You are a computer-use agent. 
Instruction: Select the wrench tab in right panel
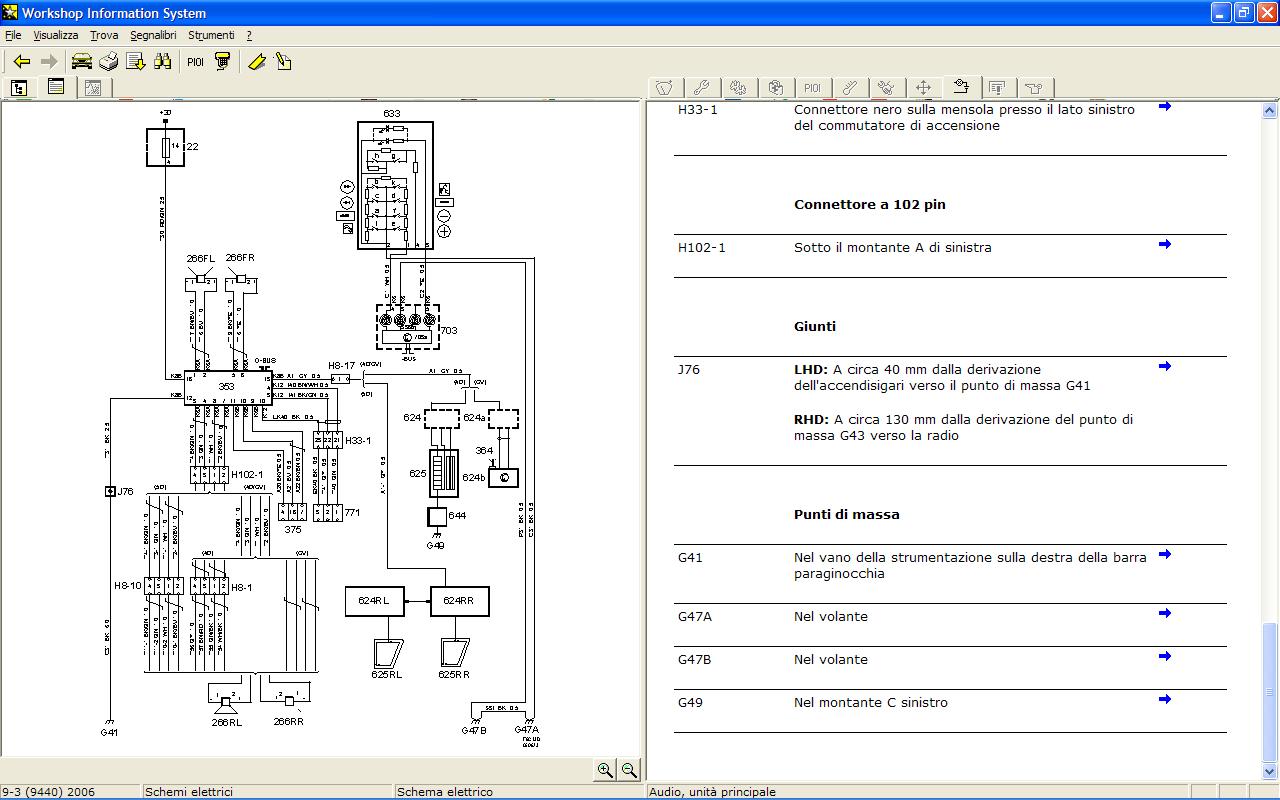click(x=701, y=88)
